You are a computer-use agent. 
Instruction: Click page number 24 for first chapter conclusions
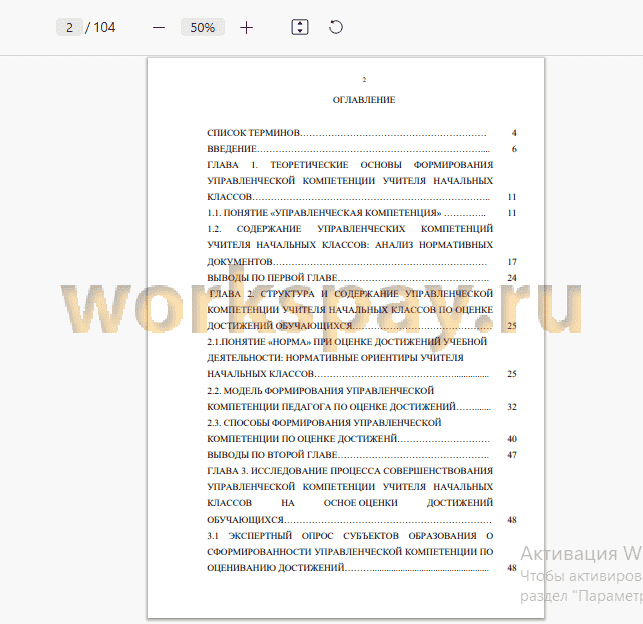512,278
